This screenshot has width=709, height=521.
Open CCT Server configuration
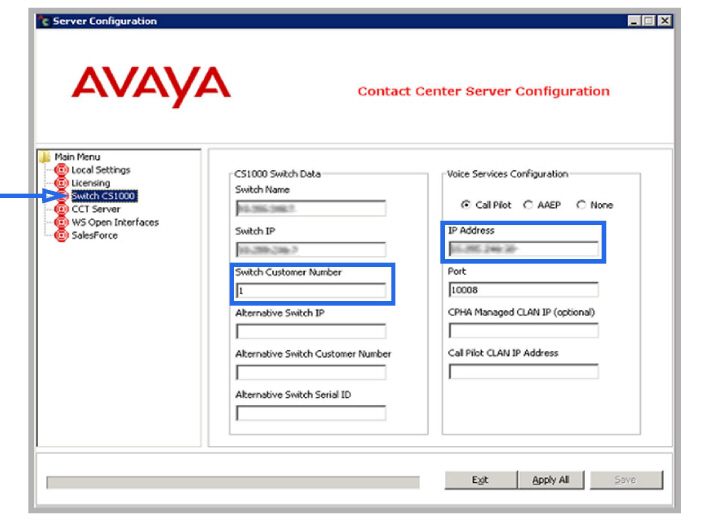pyautogui.click(x=96, y=209)
